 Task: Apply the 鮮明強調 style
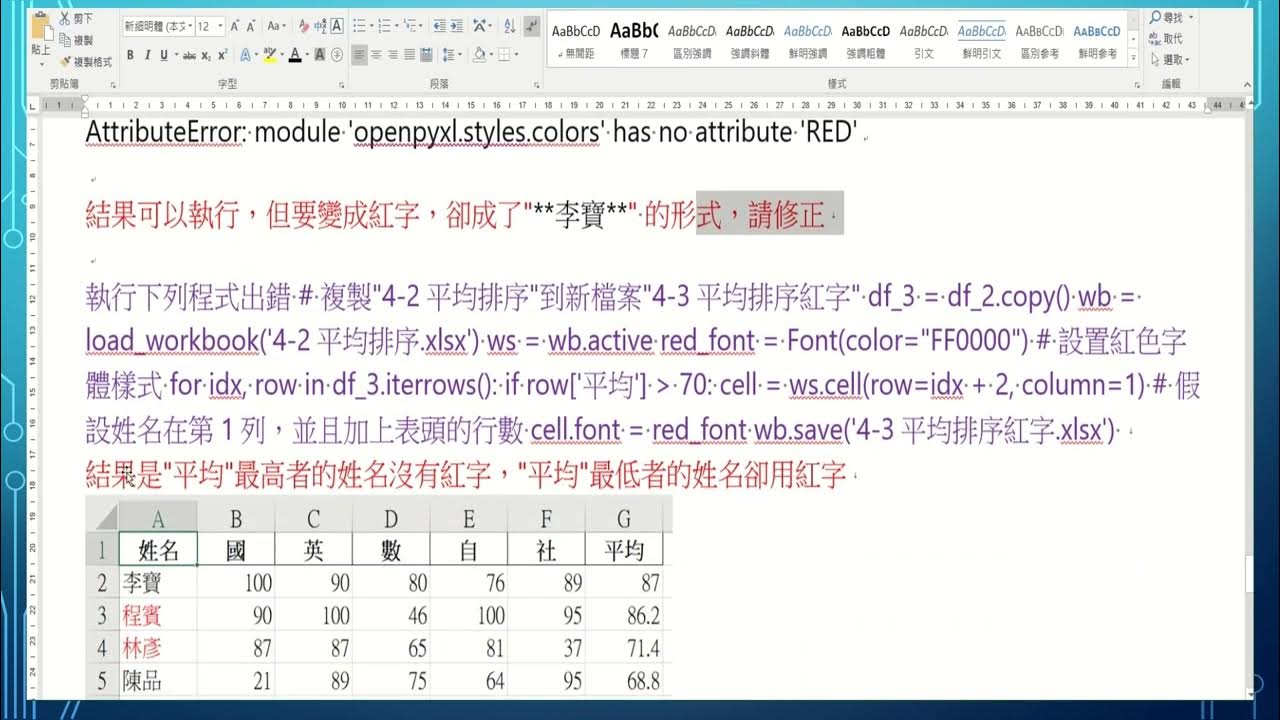pyautogui.click(x=808, y=41)
